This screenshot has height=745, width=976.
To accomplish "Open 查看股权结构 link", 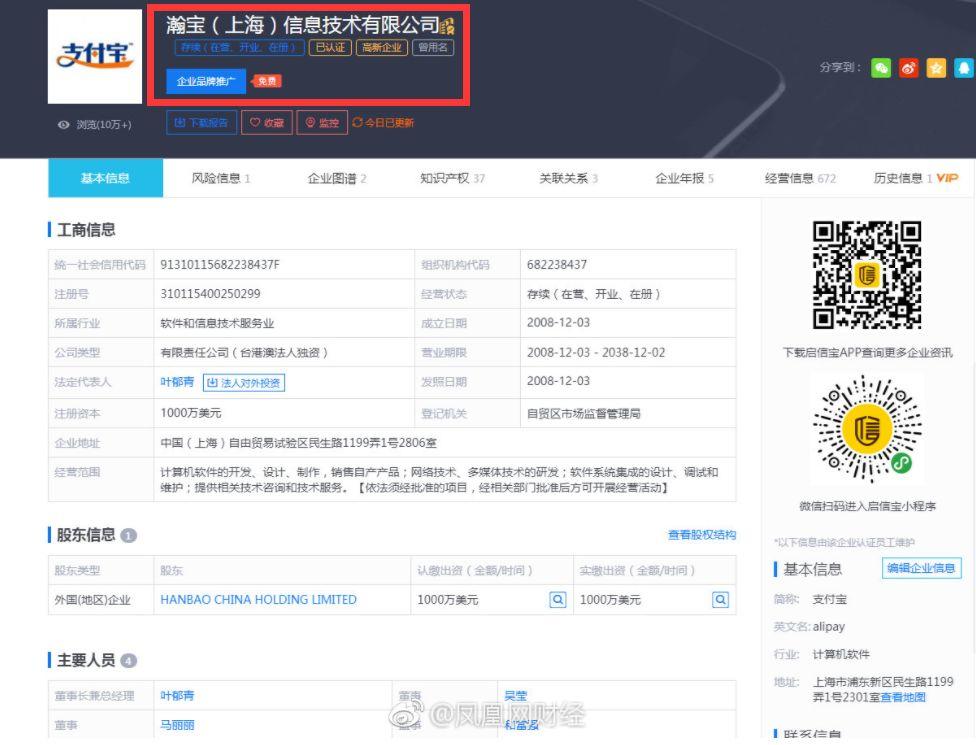I will pyautogui.click(x=702, y=535).
